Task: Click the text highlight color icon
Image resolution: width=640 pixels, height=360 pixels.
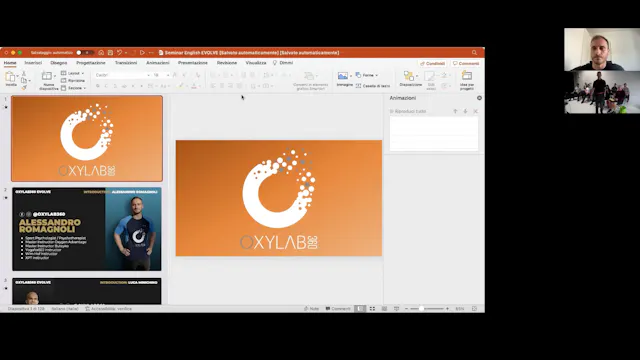Action: point(181,86)
